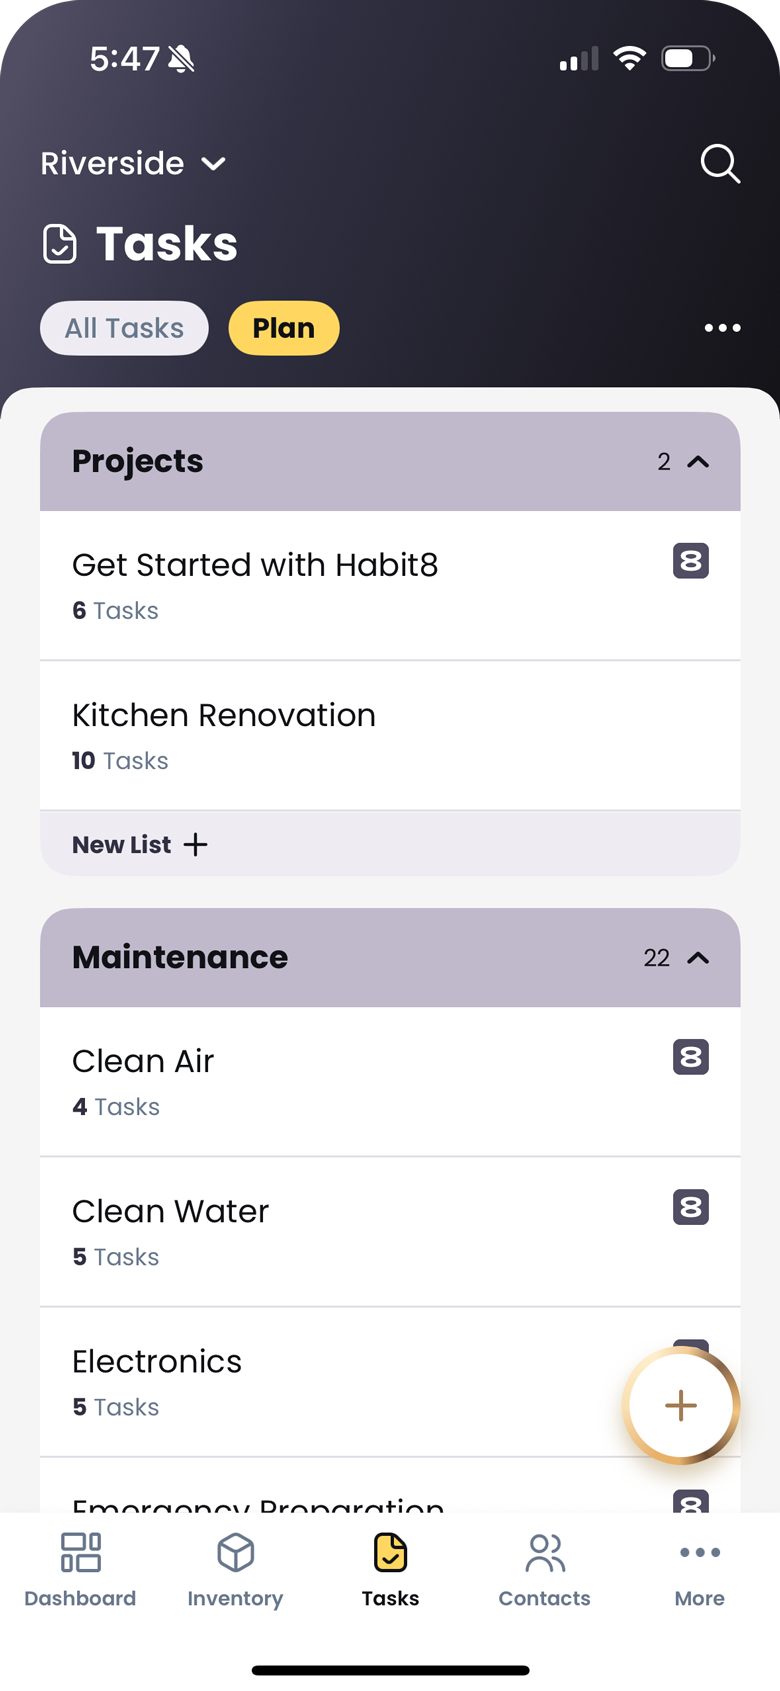Open the Riverside property dropdown
780x1691 pixels.
click(x=133, y=163)
